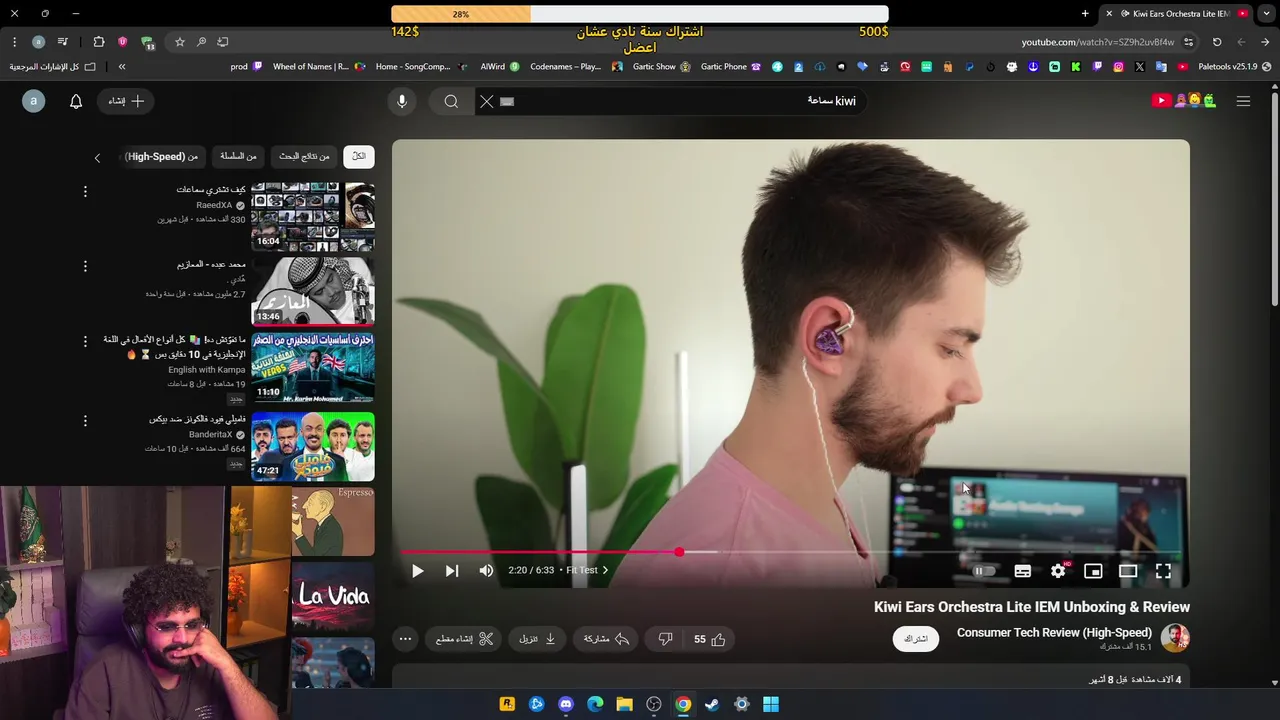Viewport: 1280px width, 720px height.
Task: Toggle subtitles with the captions icon
Action: click(x=1022, y=571)
